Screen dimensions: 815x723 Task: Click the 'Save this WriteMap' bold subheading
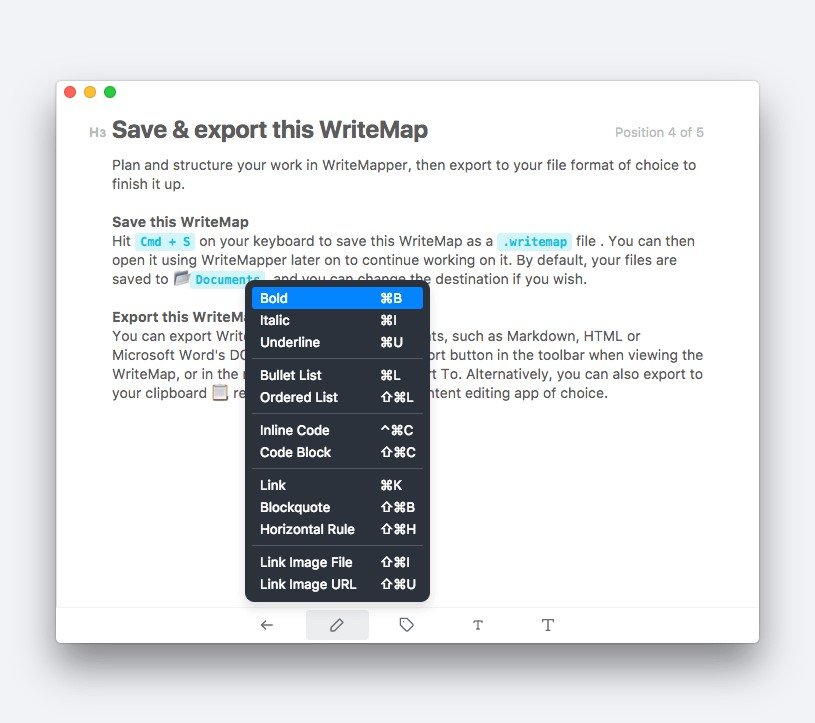(x=180, y=222)
